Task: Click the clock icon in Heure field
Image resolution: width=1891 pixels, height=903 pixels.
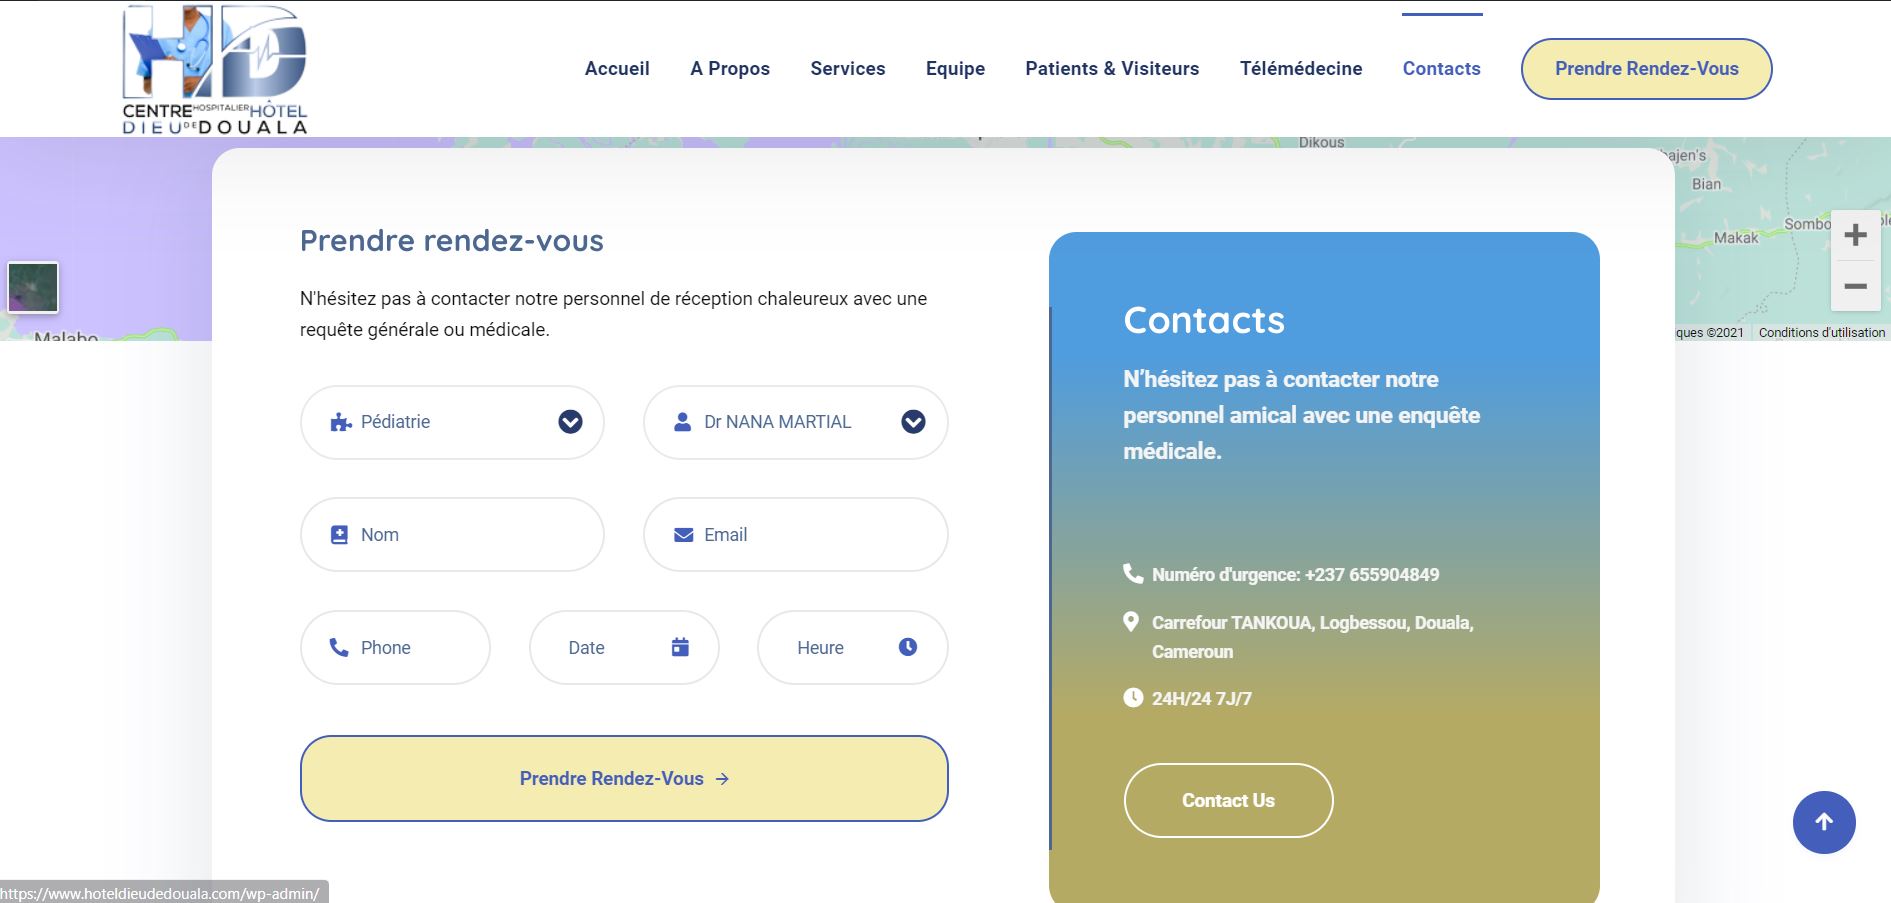Action: 907,647
